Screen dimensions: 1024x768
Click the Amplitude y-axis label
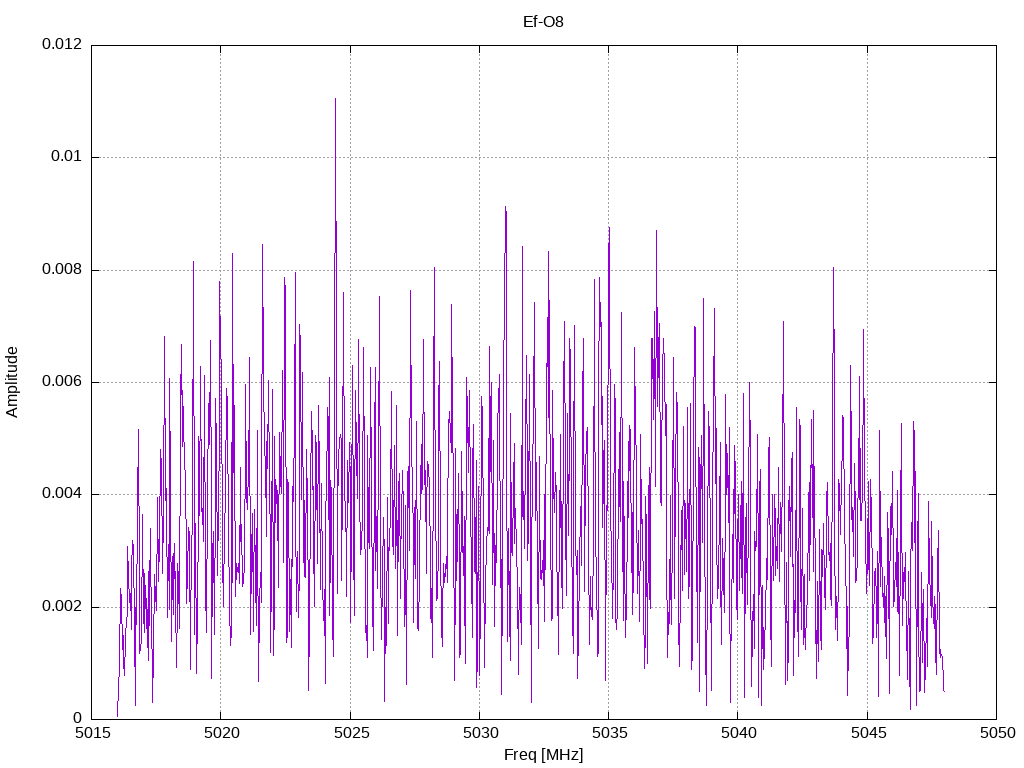[12, 382]
